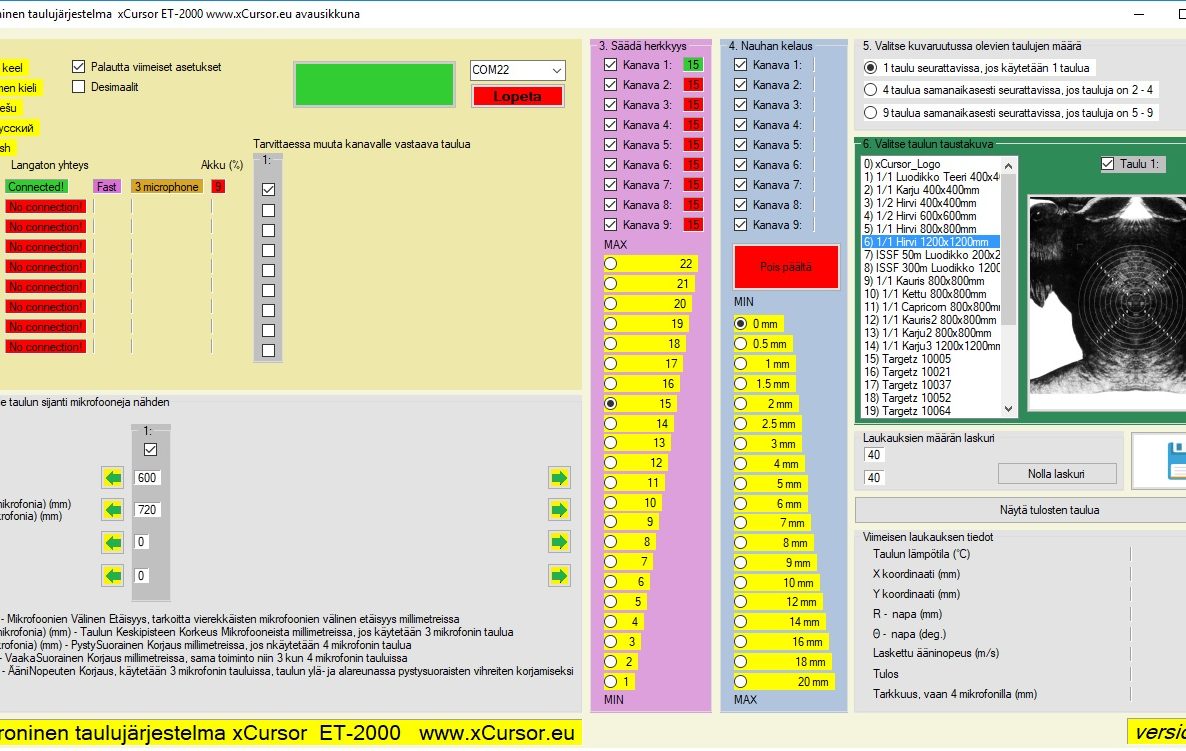Toggle the Taulu 1 checkbox
1186x751 pixels.
(1107, 163)
